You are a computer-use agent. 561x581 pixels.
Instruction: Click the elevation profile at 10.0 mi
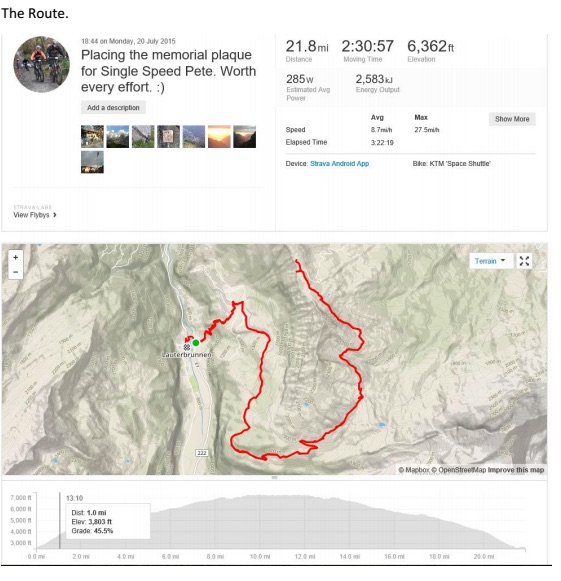[260, 522]
